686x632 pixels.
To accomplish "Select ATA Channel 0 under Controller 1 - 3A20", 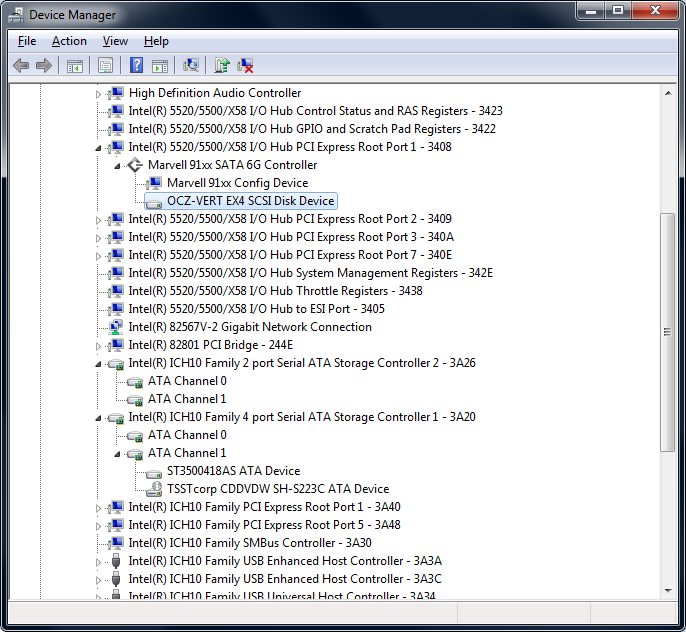I will tap(187, 435).
